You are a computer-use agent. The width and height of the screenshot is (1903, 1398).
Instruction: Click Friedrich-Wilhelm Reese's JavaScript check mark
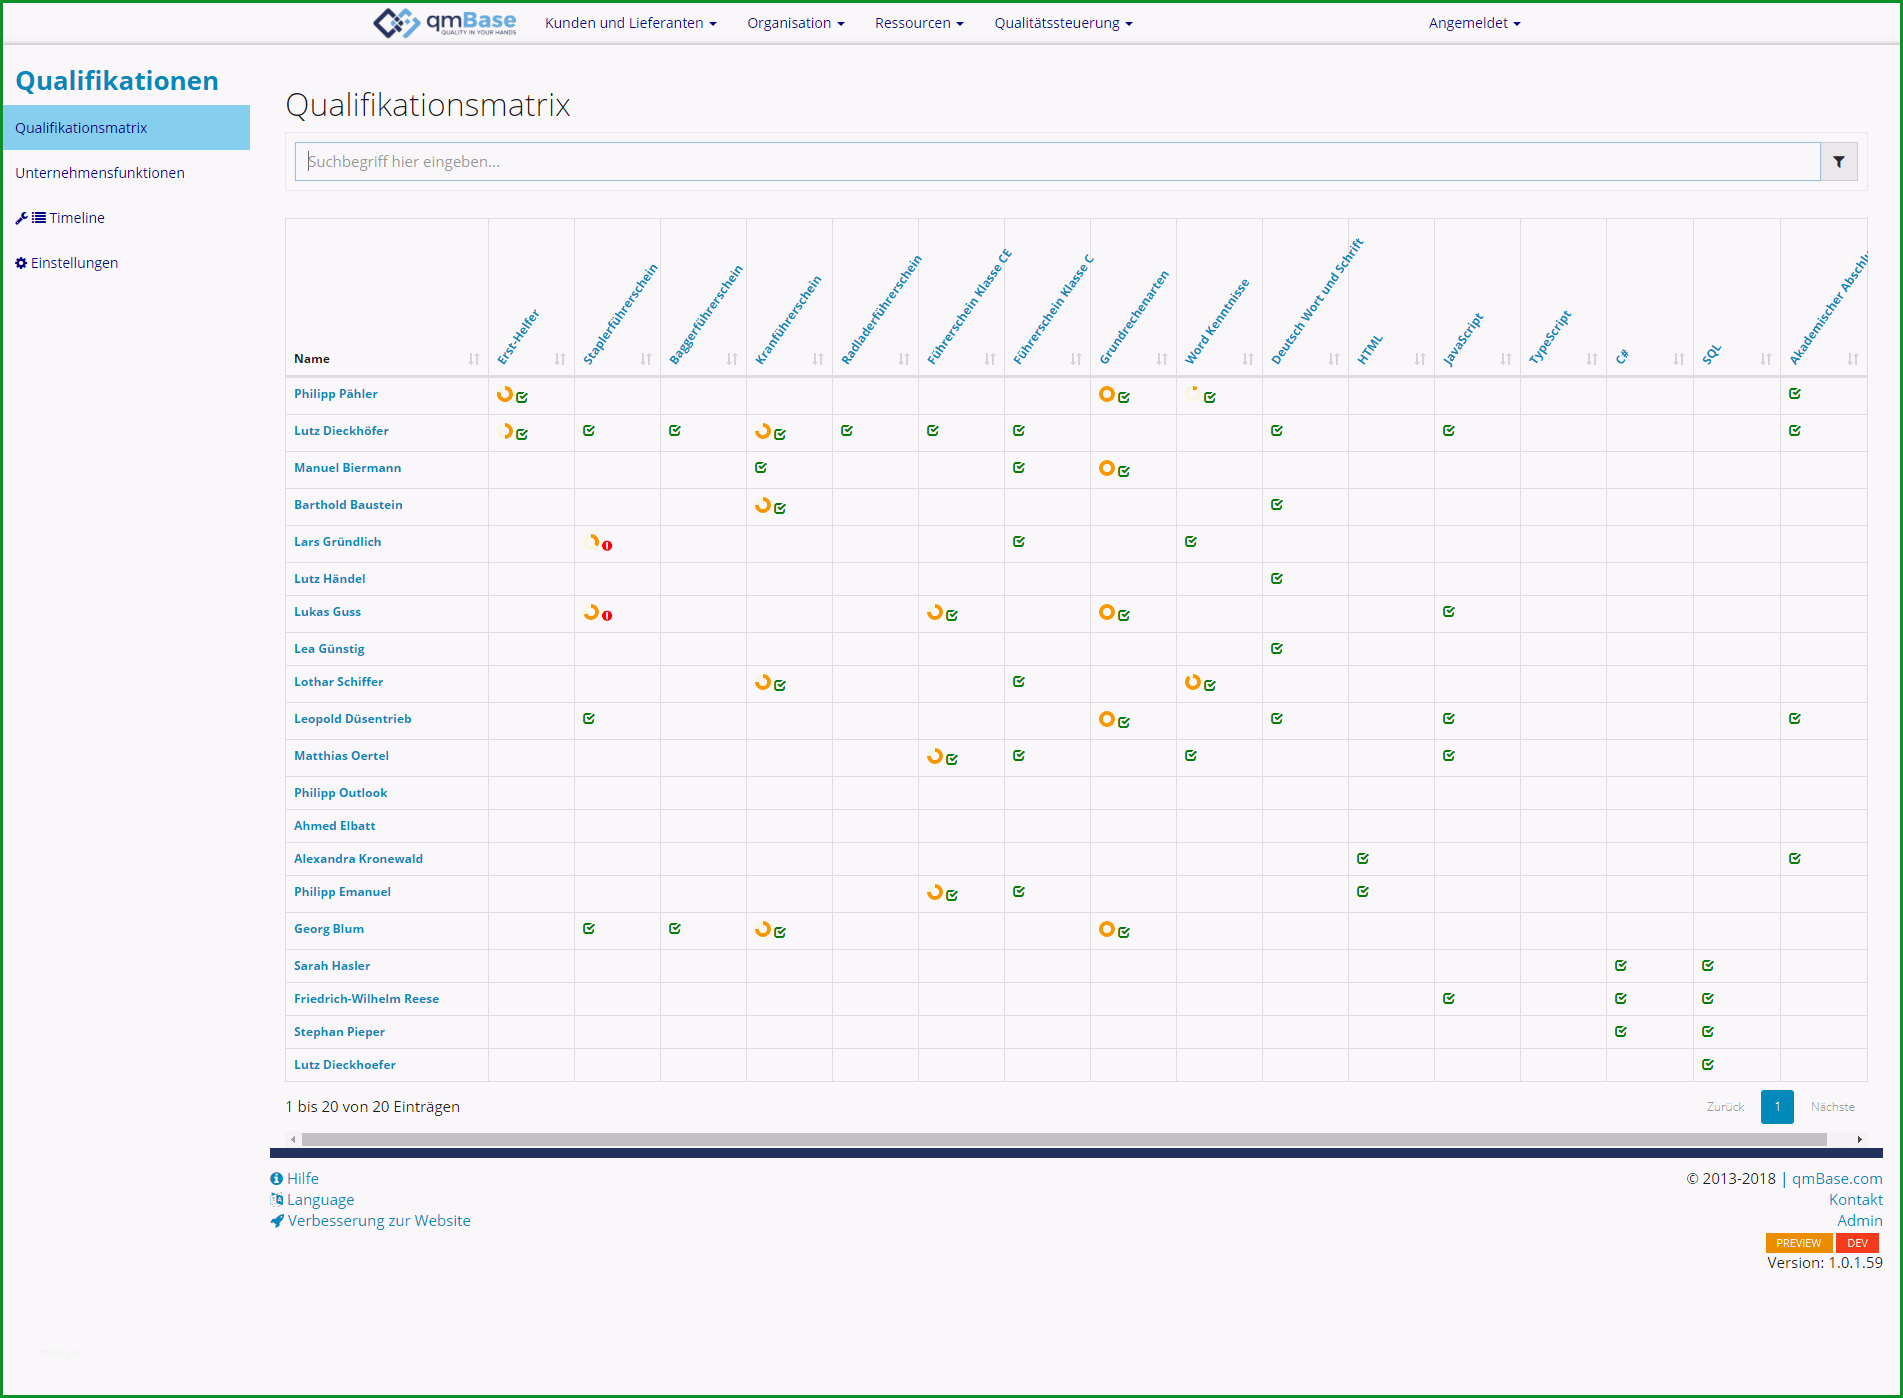point(1449,999)
